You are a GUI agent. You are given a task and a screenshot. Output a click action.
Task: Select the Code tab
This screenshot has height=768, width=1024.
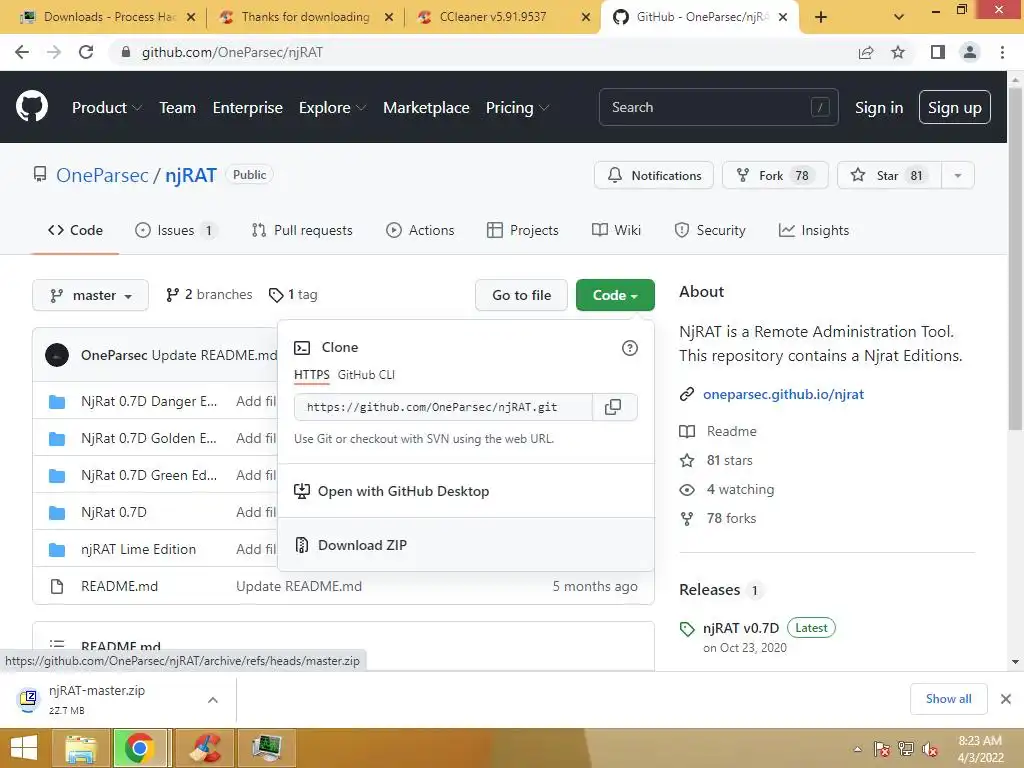75,230
